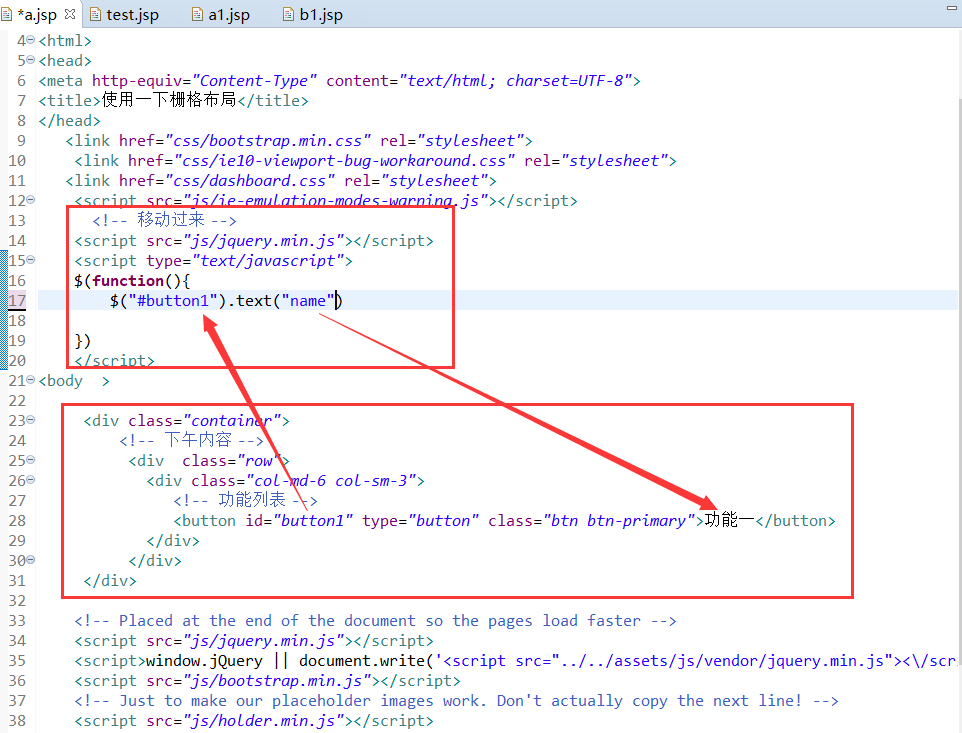Screen dimensions: 962x733
Task: Click the title text 使用一下栅格布局
Action: tap(169, 100)
